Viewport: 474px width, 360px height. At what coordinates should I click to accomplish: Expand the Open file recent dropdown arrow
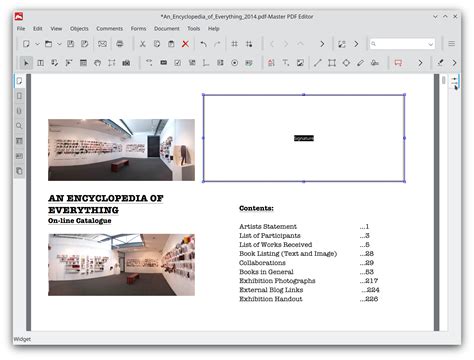click(59, 44)
